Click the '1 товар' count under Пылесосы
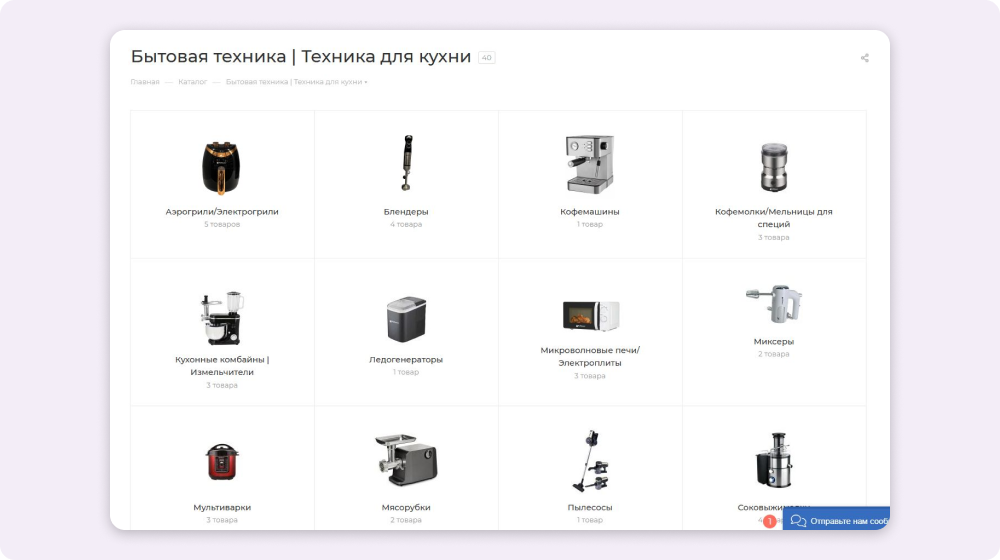The width and height of the screenshot is (1000, 560). 590,520
